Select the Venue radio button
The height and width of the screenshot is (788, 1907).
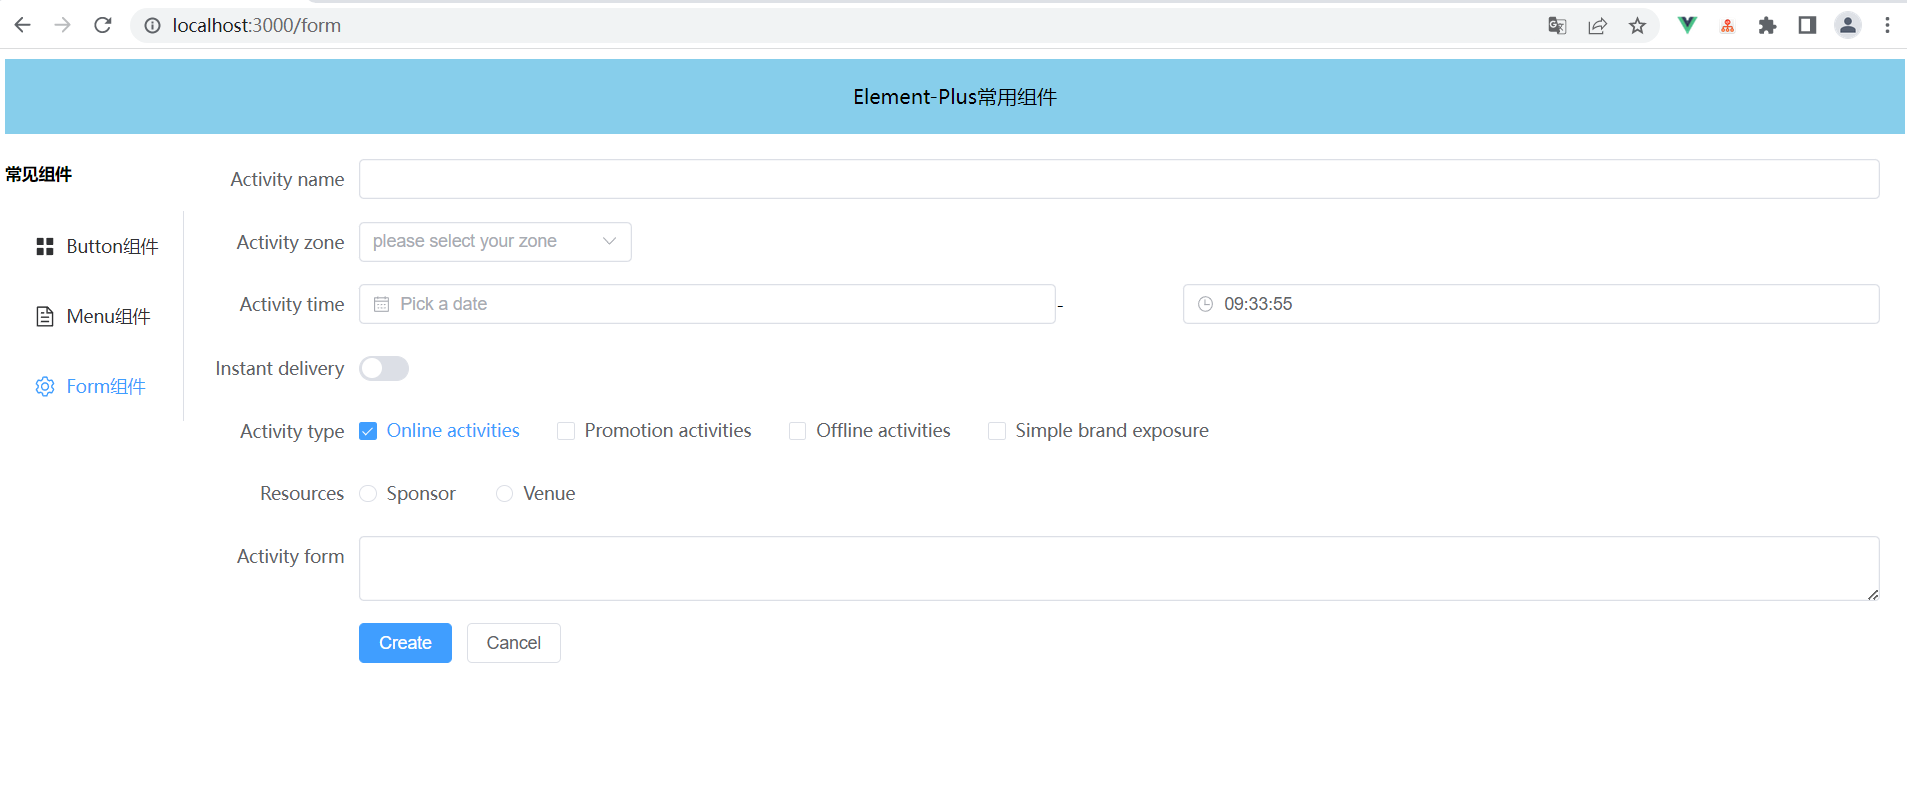point(505,494)
